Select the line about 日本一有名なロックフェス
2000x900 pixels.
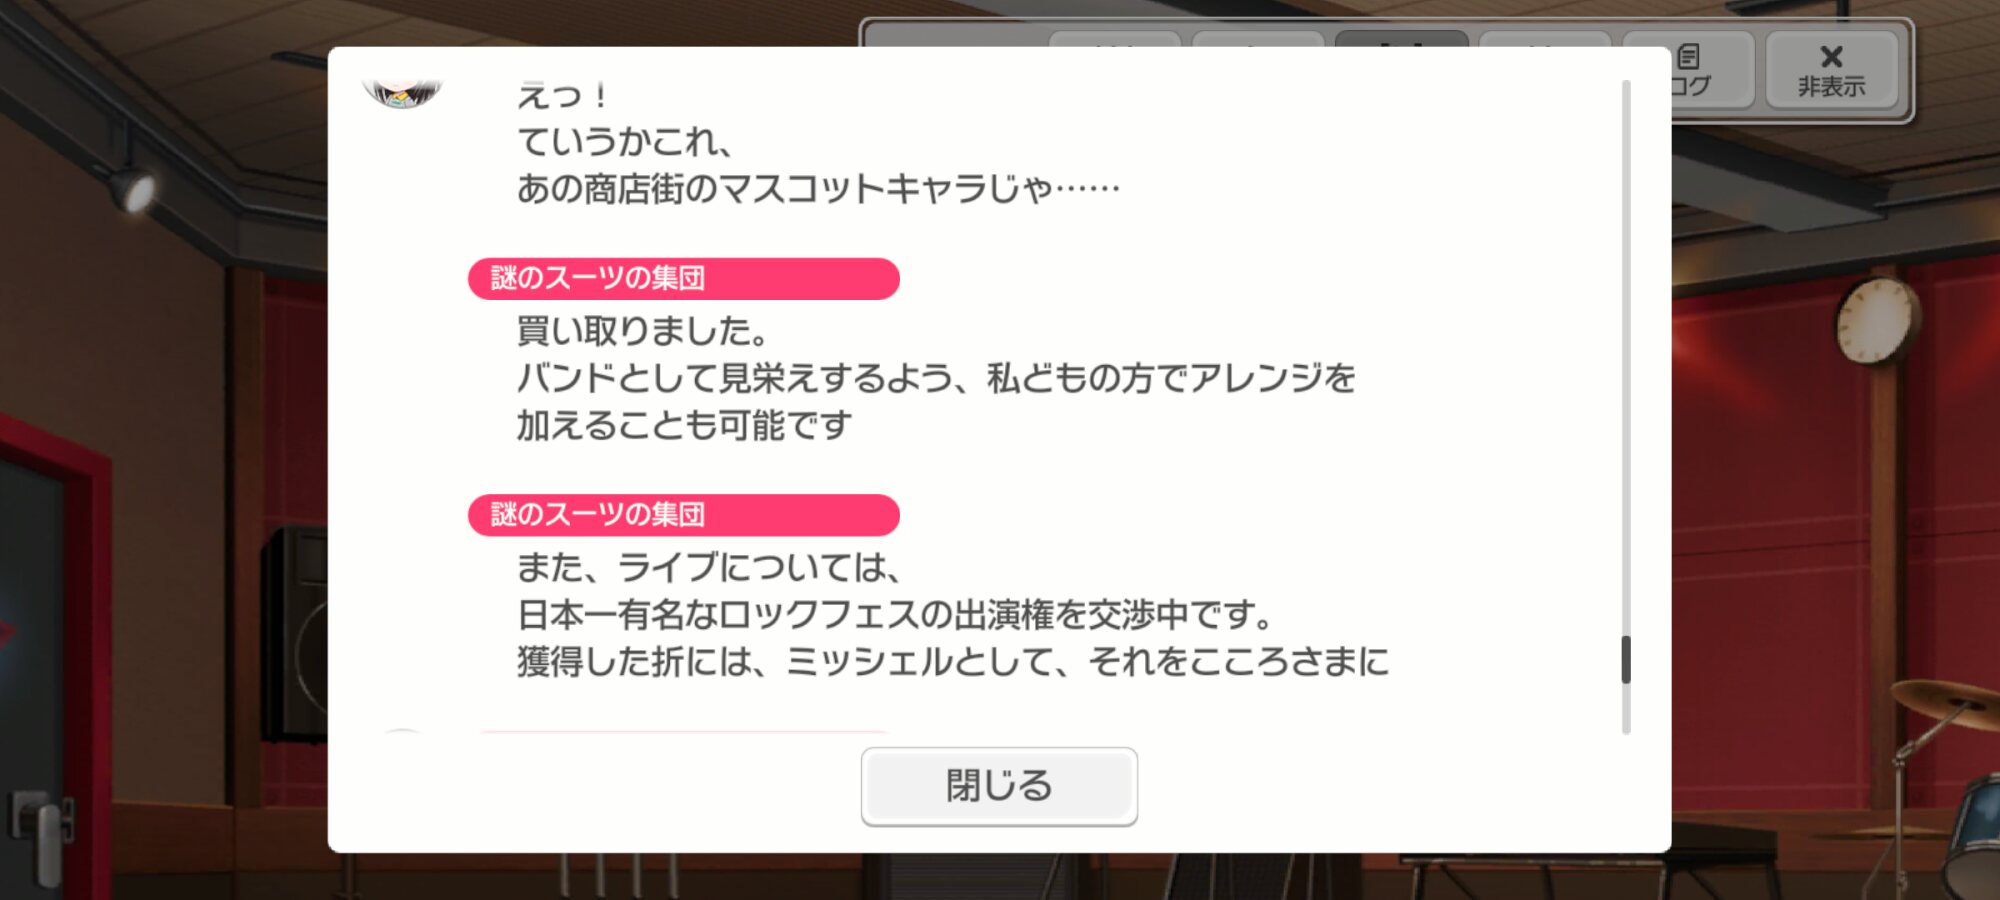coord(896,614)
